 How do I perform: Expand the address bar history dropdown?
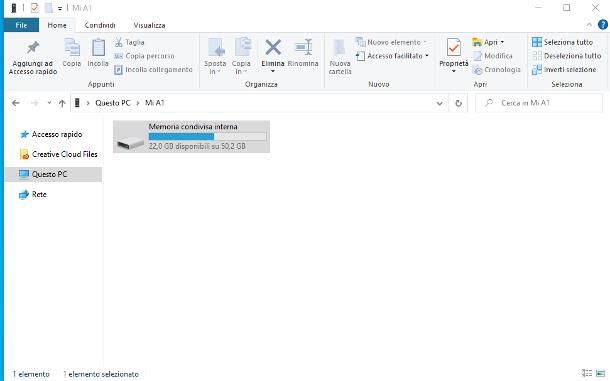pos(440,103)
